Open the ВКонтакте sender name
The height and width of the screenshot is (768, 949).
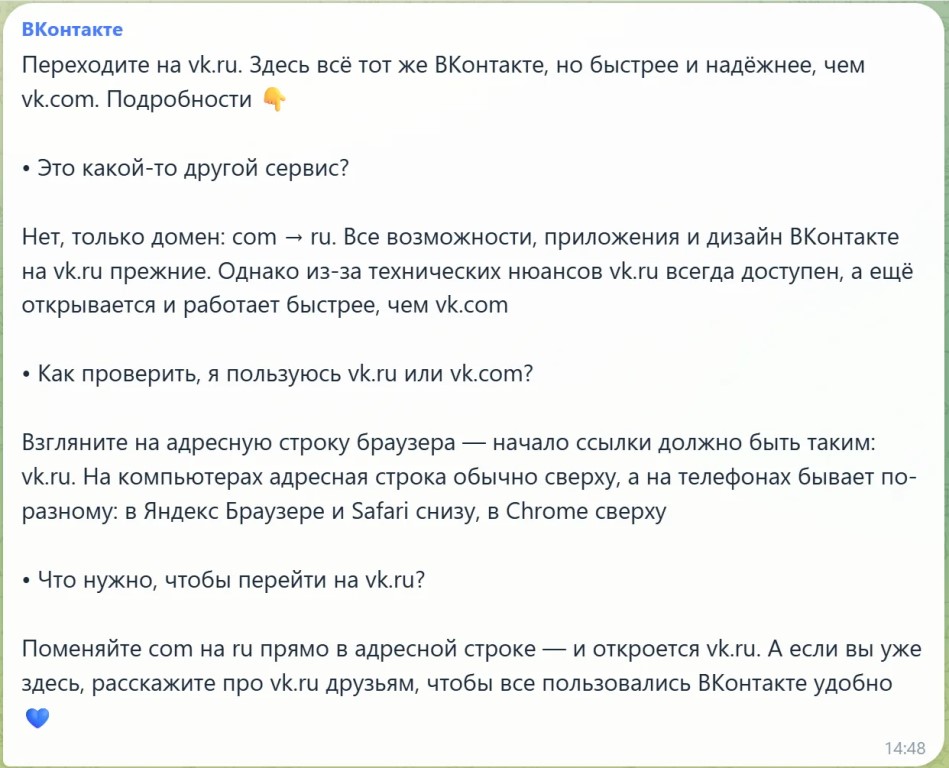coord(72,29)
